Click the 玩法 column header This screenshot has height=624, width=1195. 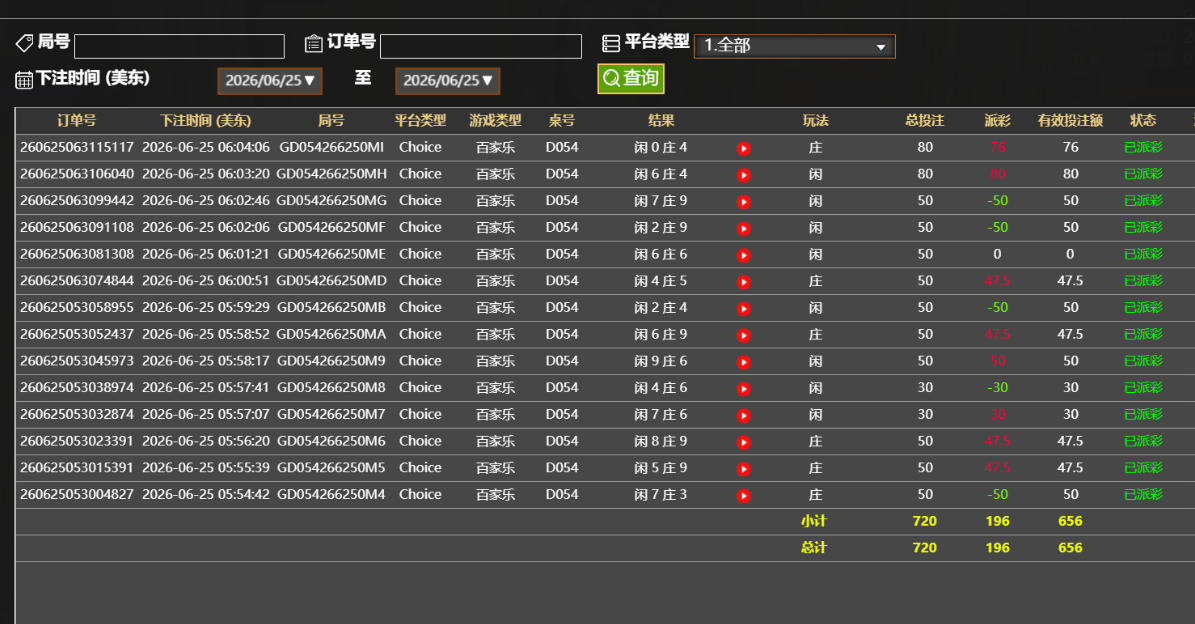tap(815, 120)
